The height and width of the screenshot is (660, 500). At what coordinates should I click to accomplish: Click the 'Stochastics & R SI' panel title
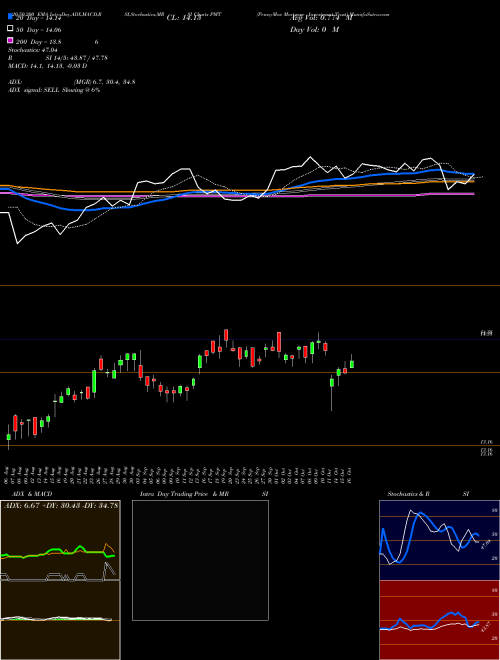tap(428, 494)
